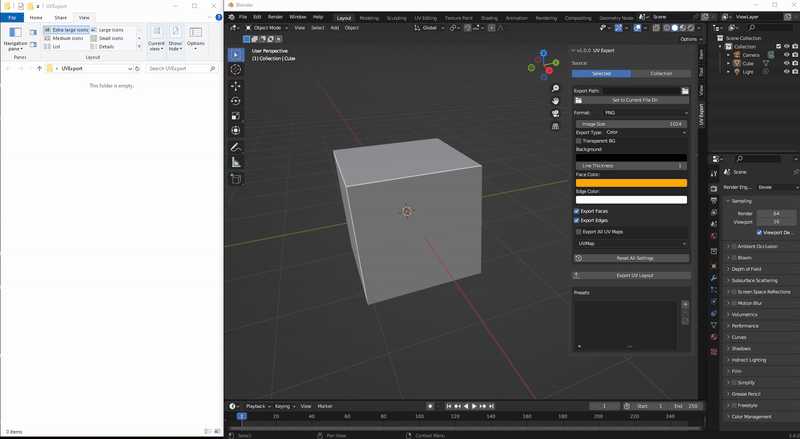This screenshot has height=439, width=800.
Task: Select the Cursor tool in Blender toolbar
Action: (235, 69)
